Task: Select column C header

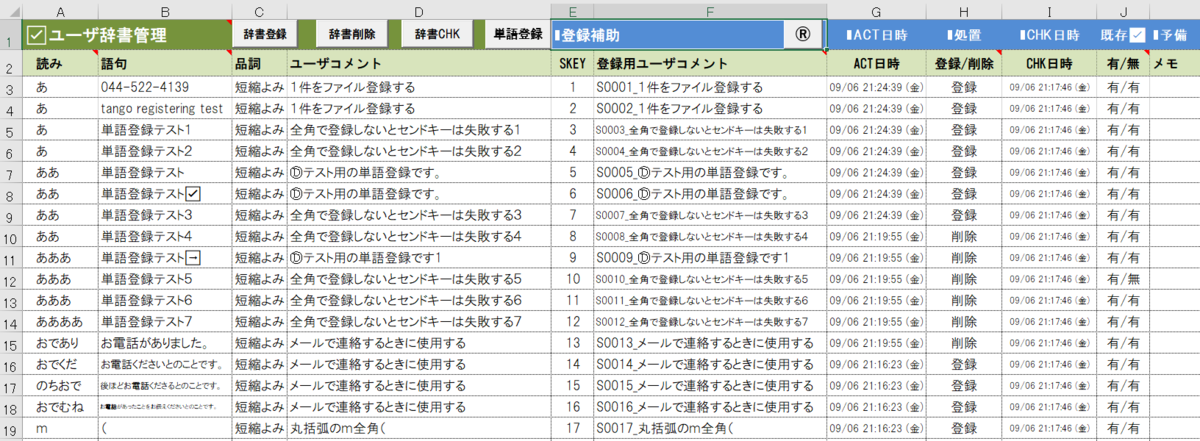Action: pyautogui.click(x=258, y=10)
